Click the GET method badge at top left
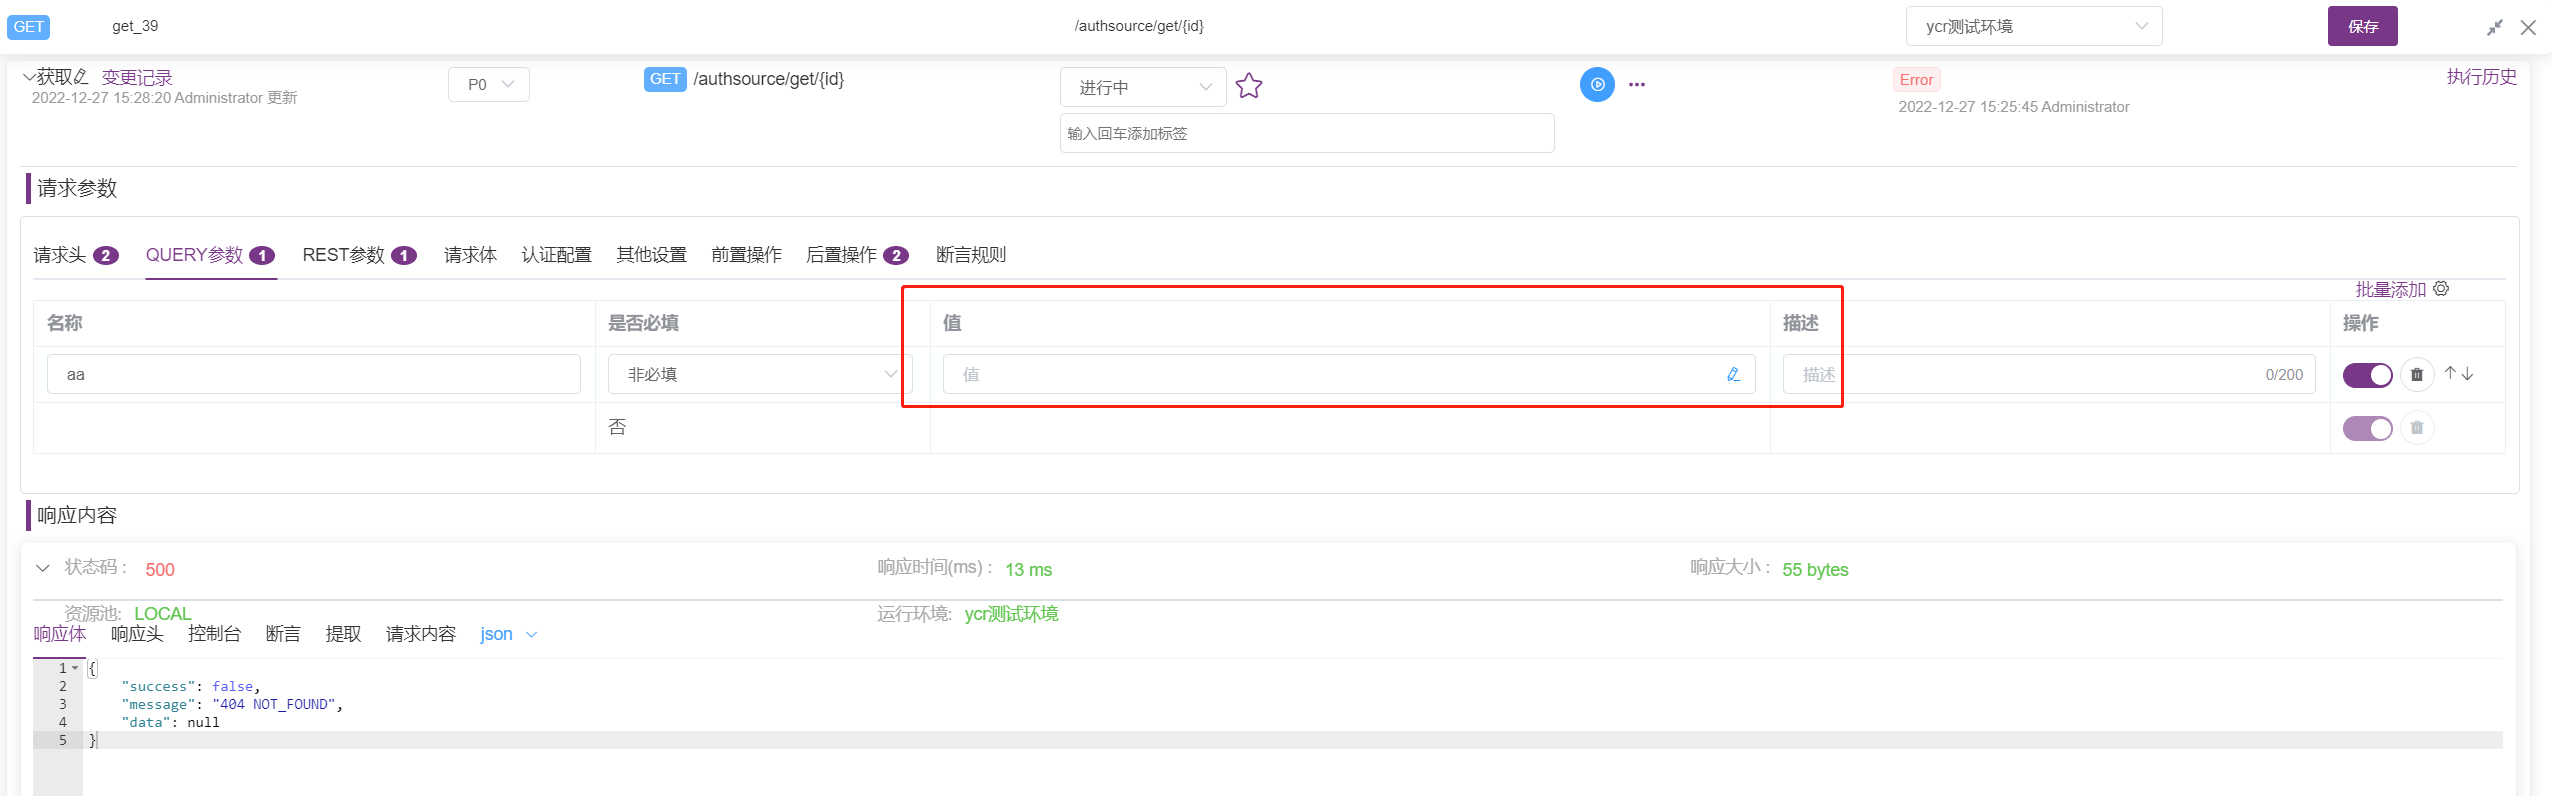This screenshot has width=2552, height=796. (x=28, y=26)
